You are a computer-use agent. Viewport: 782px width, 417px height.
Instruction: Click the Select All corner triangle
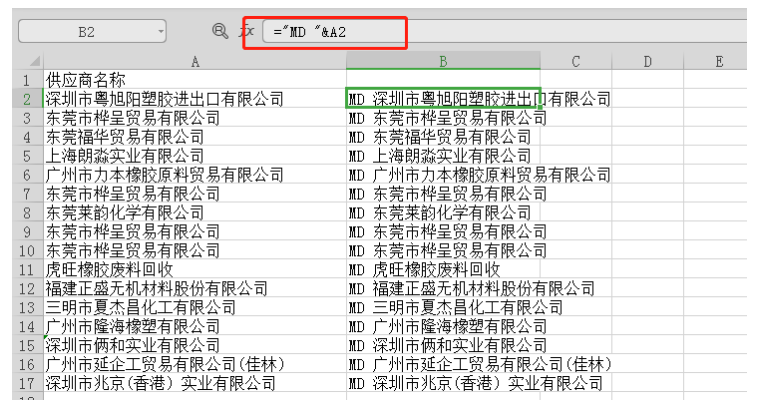(x=34, y=61)
